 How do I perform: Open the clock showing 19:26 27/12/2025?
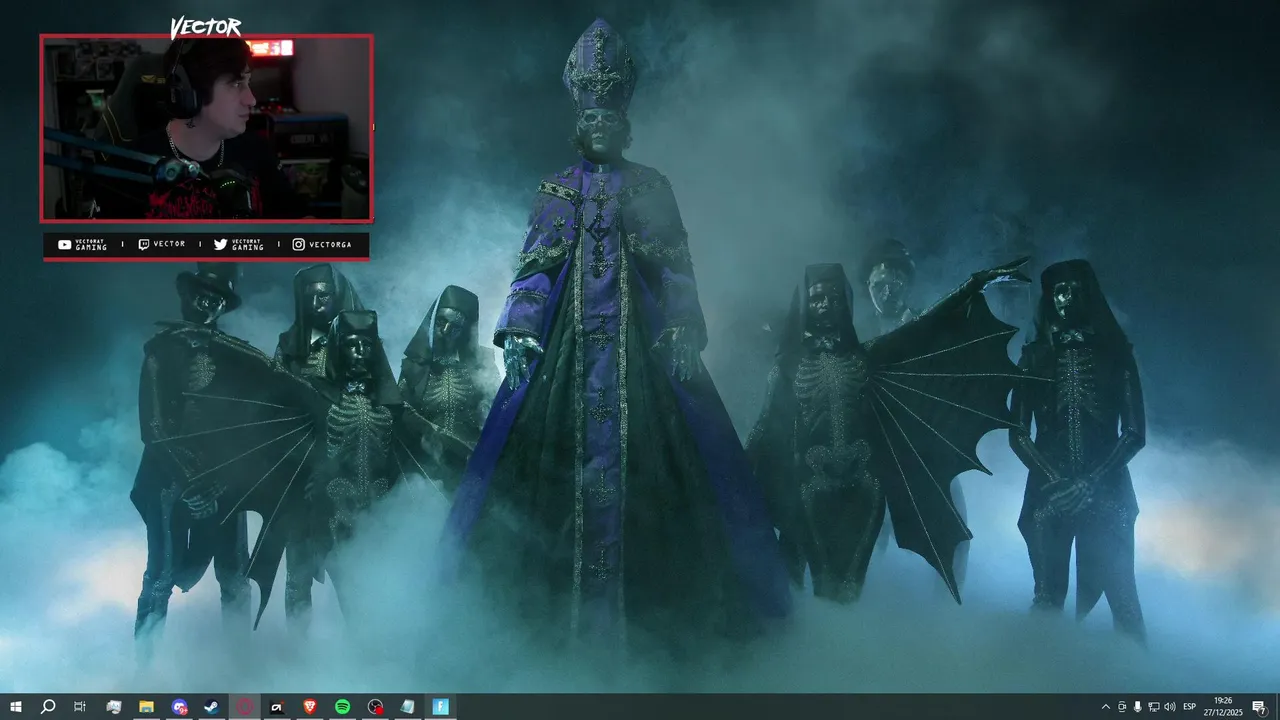(x=1223, y=707)
